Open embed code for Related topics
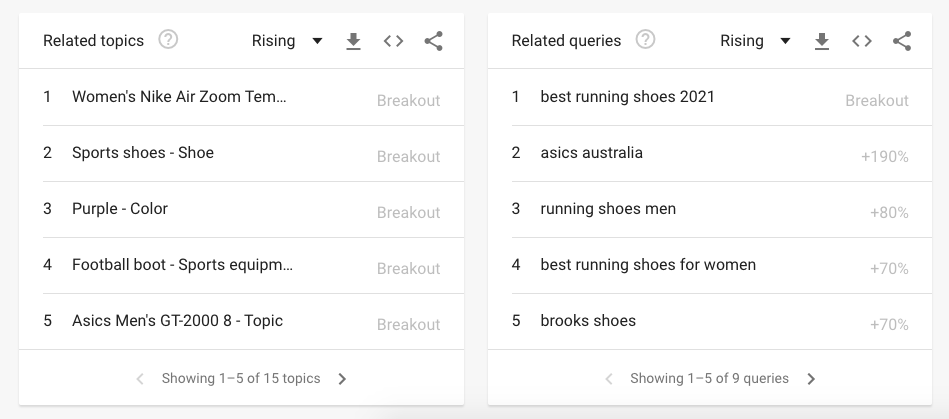Viewport: 949px width, 419px height. point(393,41)
